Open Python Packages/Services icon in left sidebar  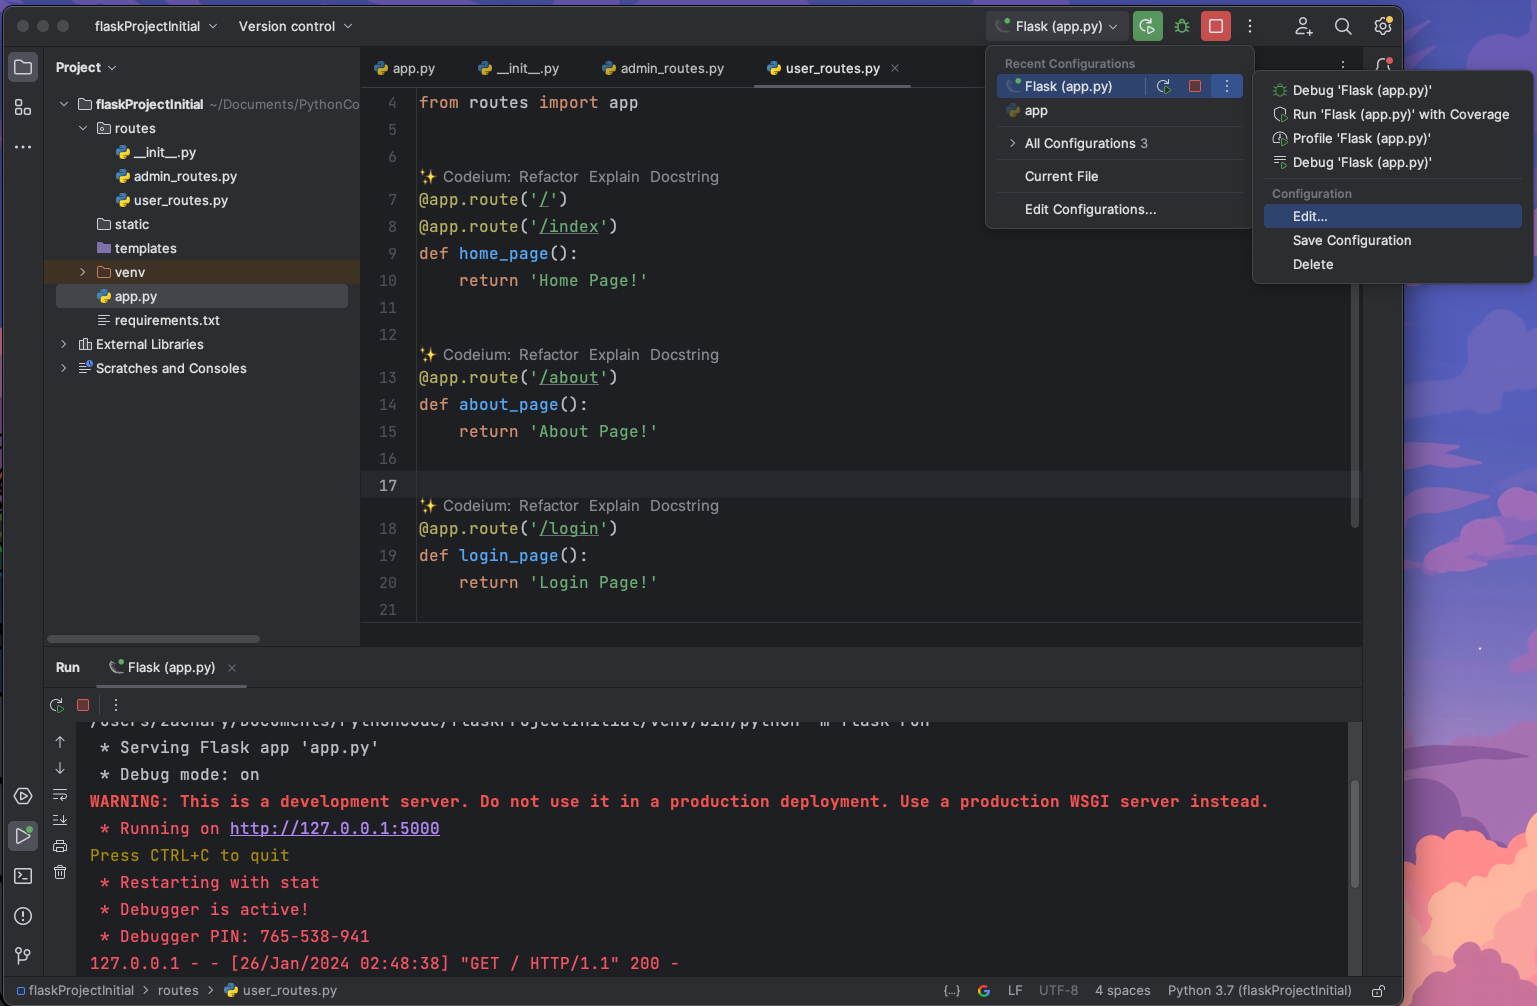click(x=23, y=796)
